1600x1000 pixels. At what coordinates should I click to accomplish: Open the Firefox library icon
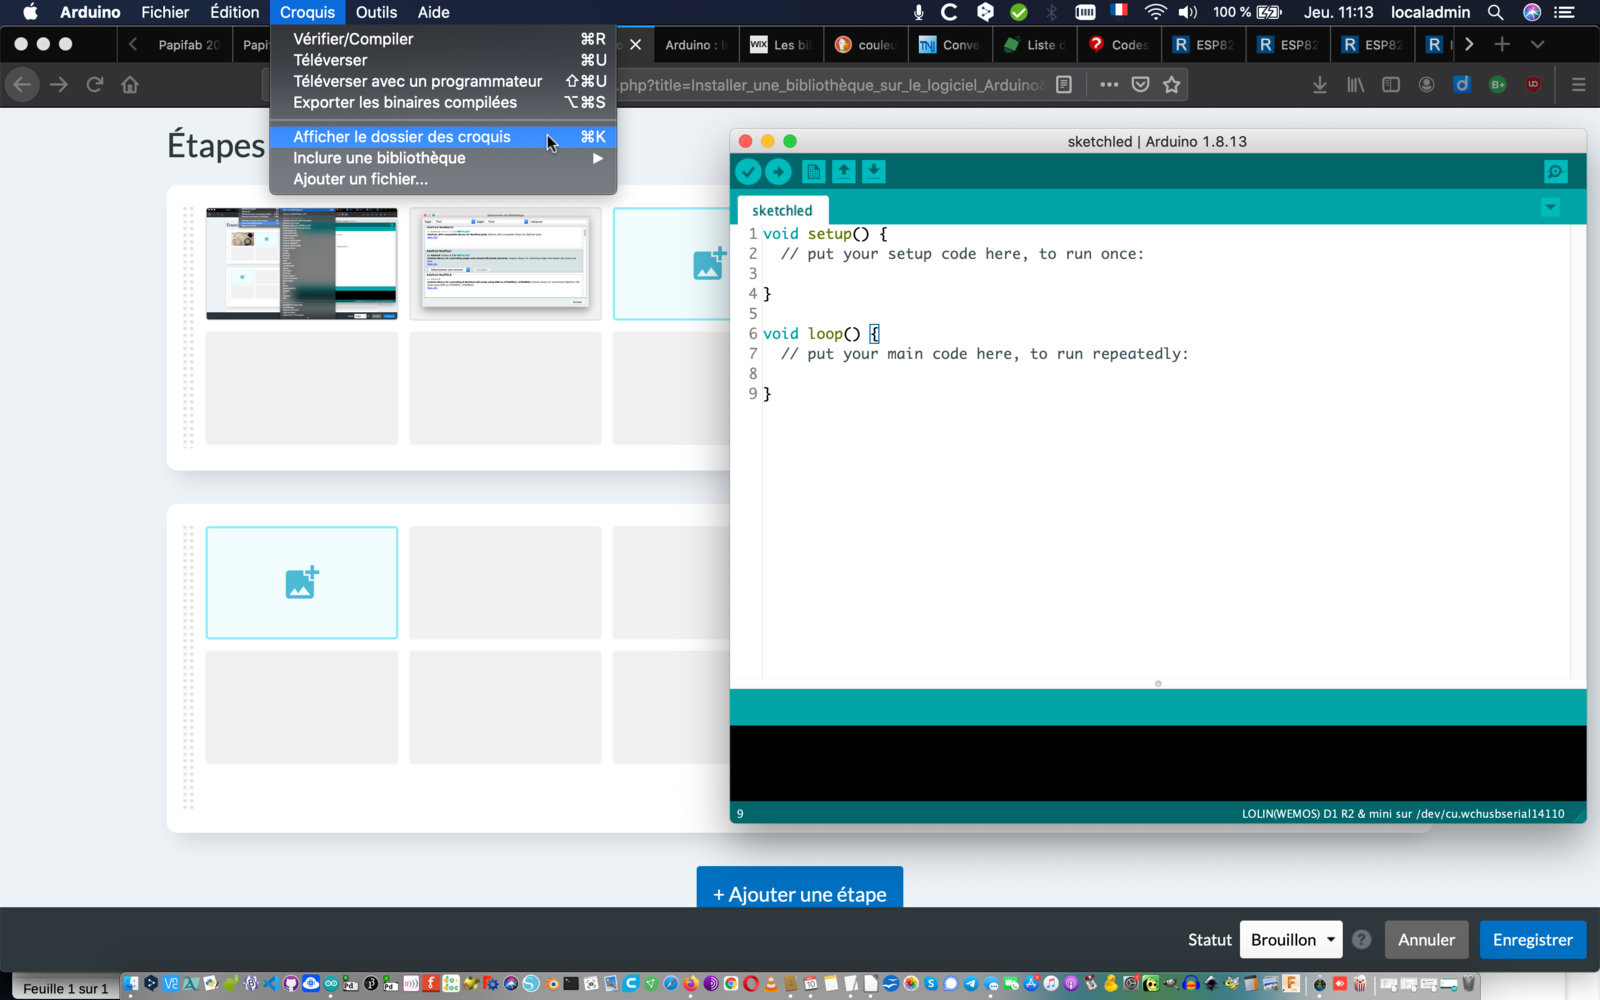(1355, 84)
